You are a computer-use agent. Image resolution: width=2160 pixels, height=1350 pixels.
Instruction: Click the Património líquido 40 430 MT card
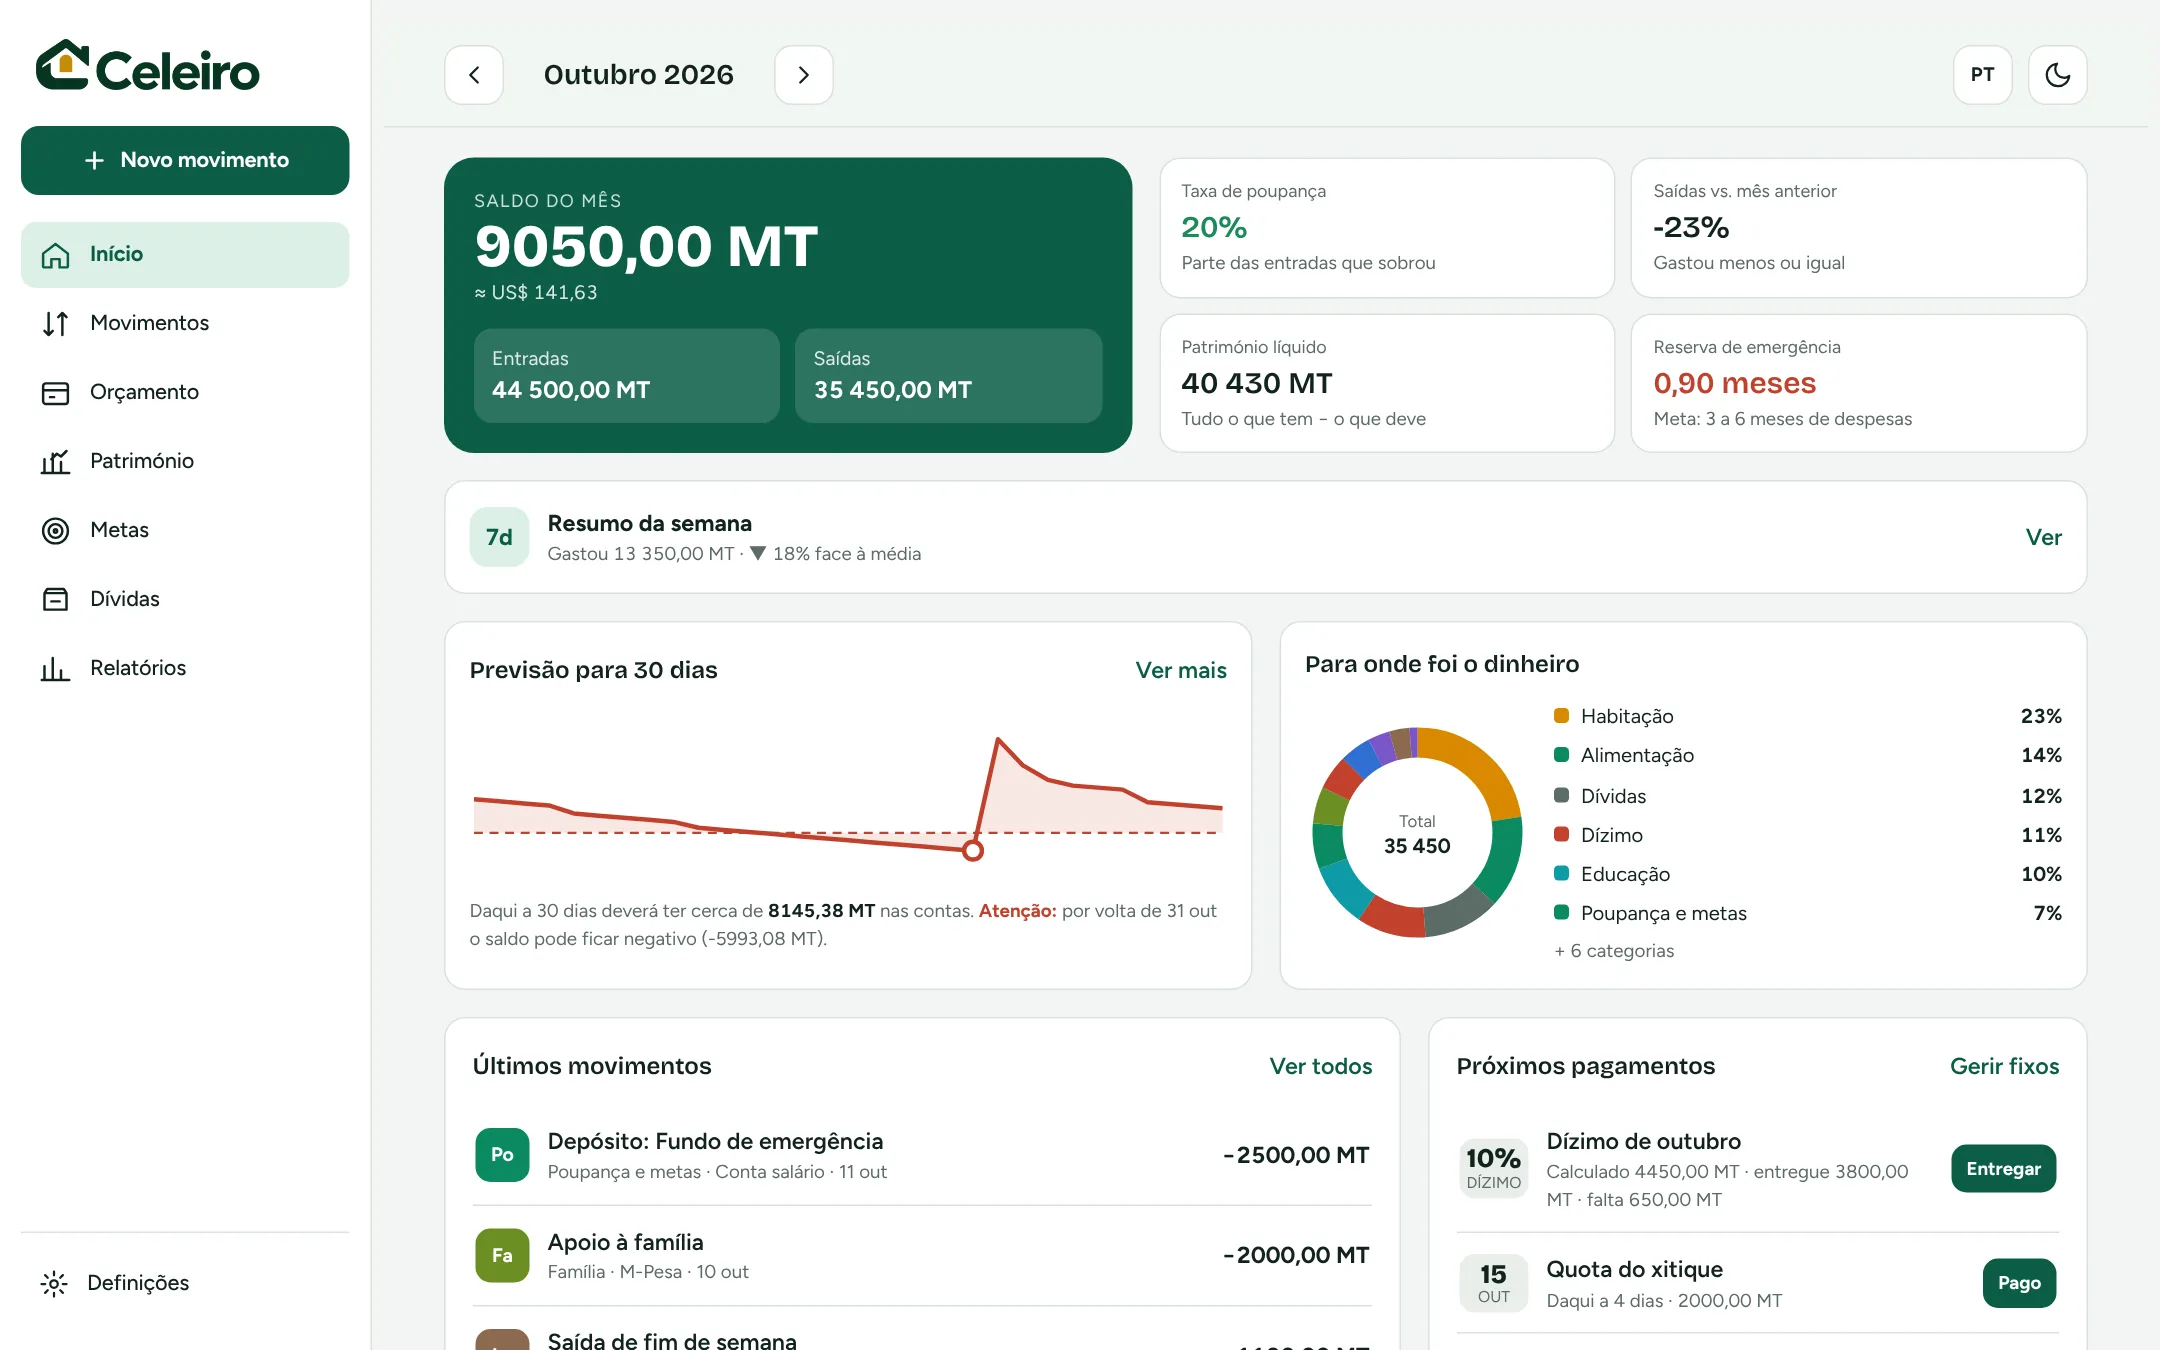tap(1386, 383)
